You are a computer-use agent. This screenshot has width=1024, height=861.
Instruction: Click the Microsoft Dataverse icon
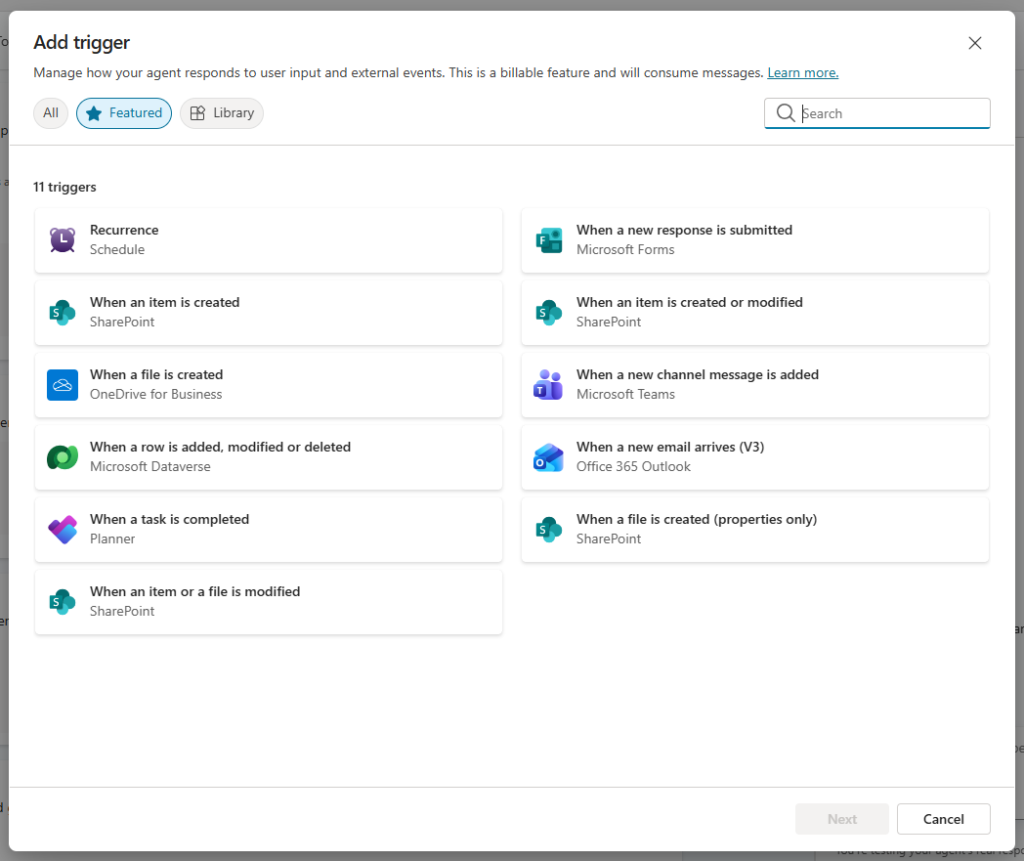click(62, 457)
